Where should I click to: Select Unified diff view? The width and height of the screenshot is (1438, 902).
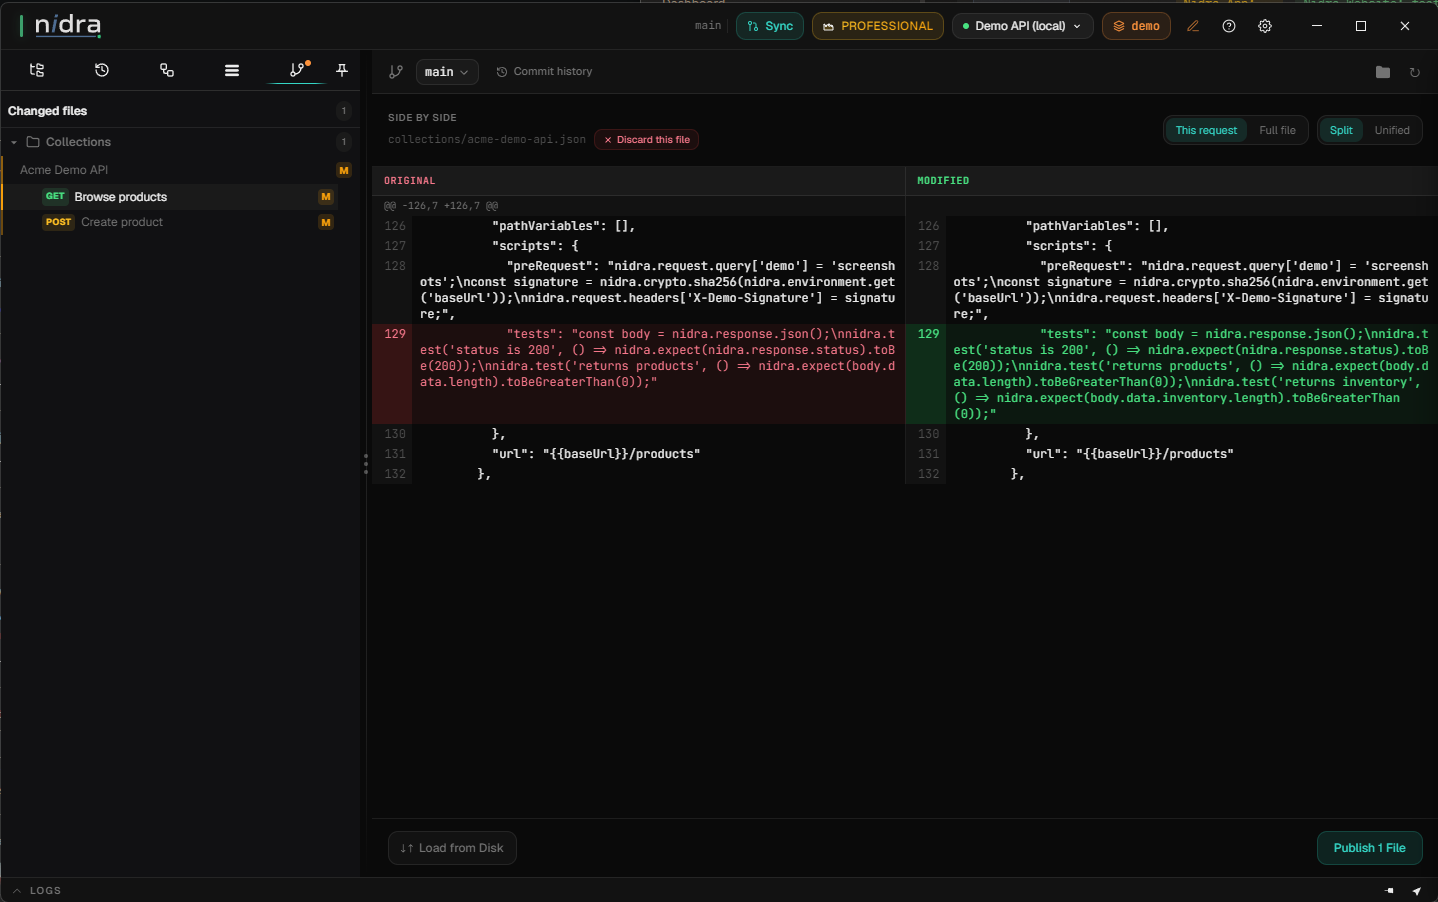click(x=1392, y=130)
